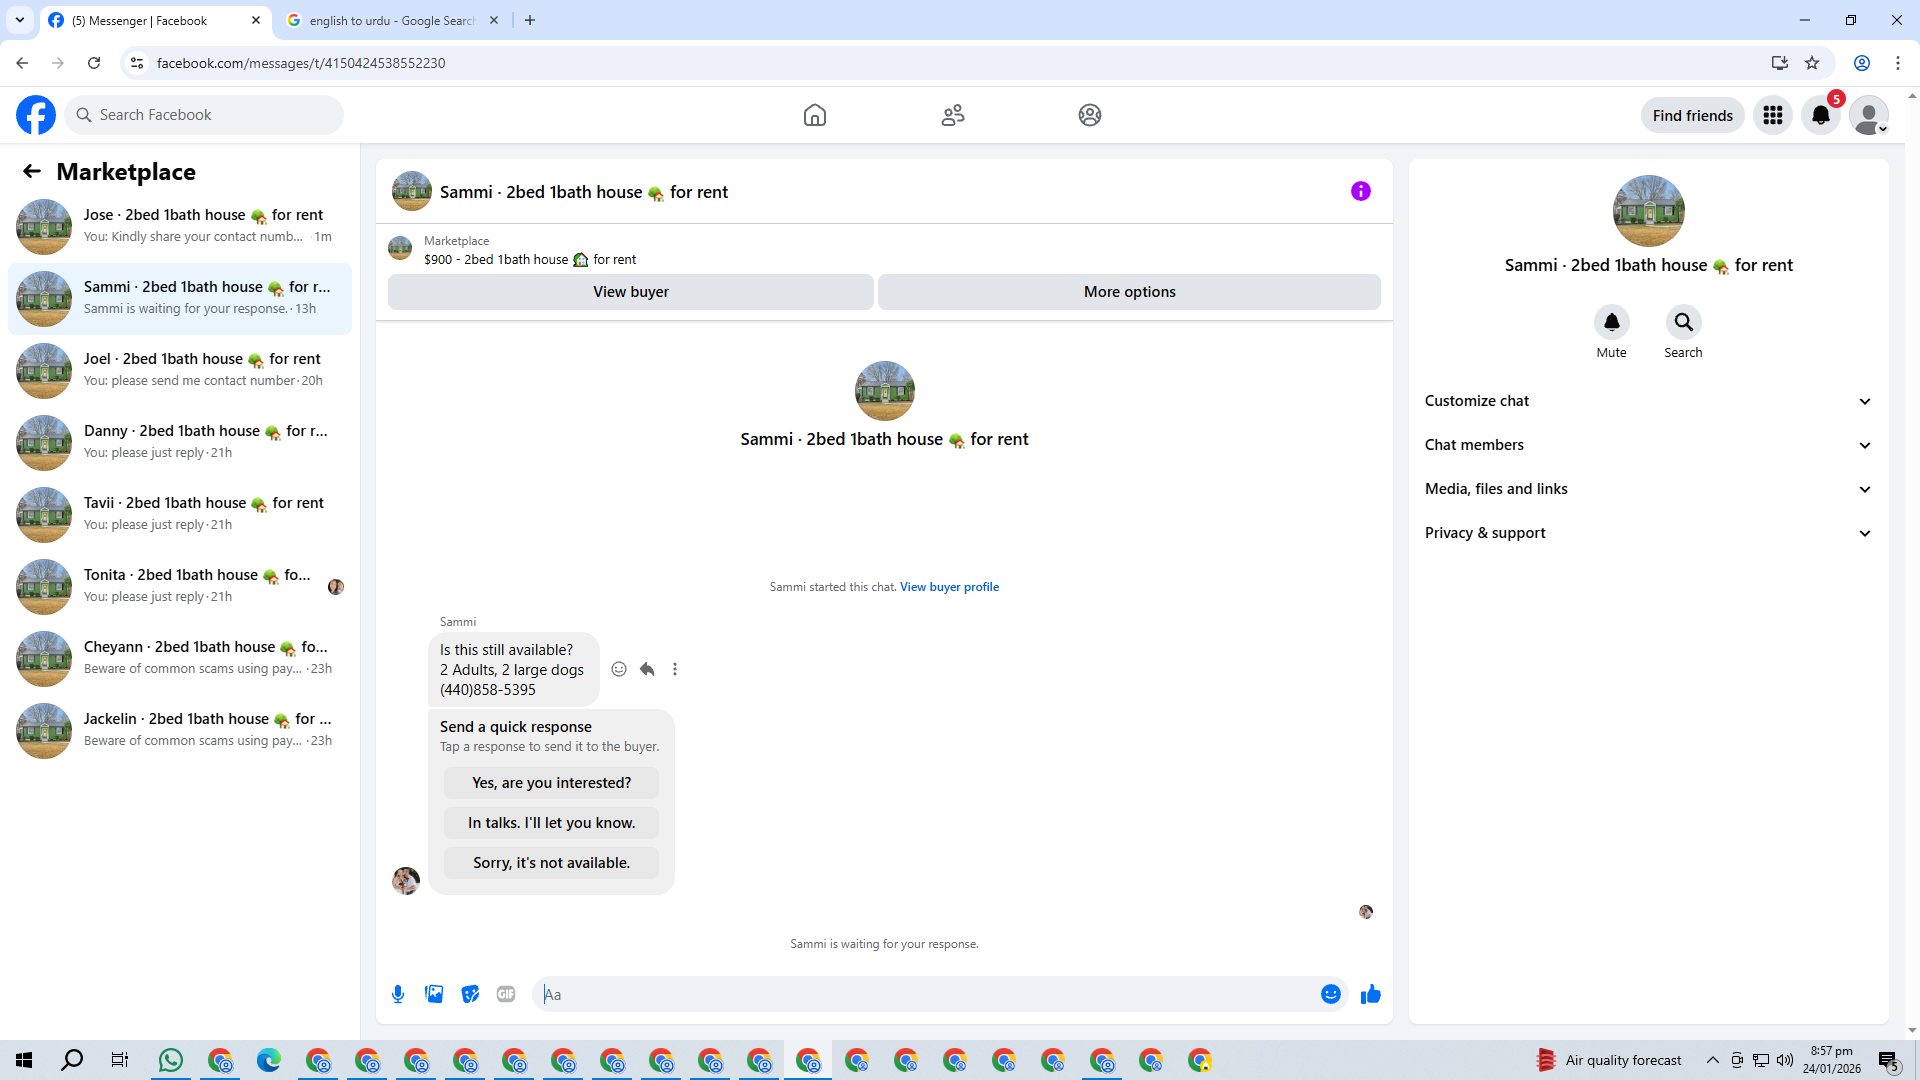Expand Privacy & support section
The image size is (1920, 1080).
[x=1647, y=533]
